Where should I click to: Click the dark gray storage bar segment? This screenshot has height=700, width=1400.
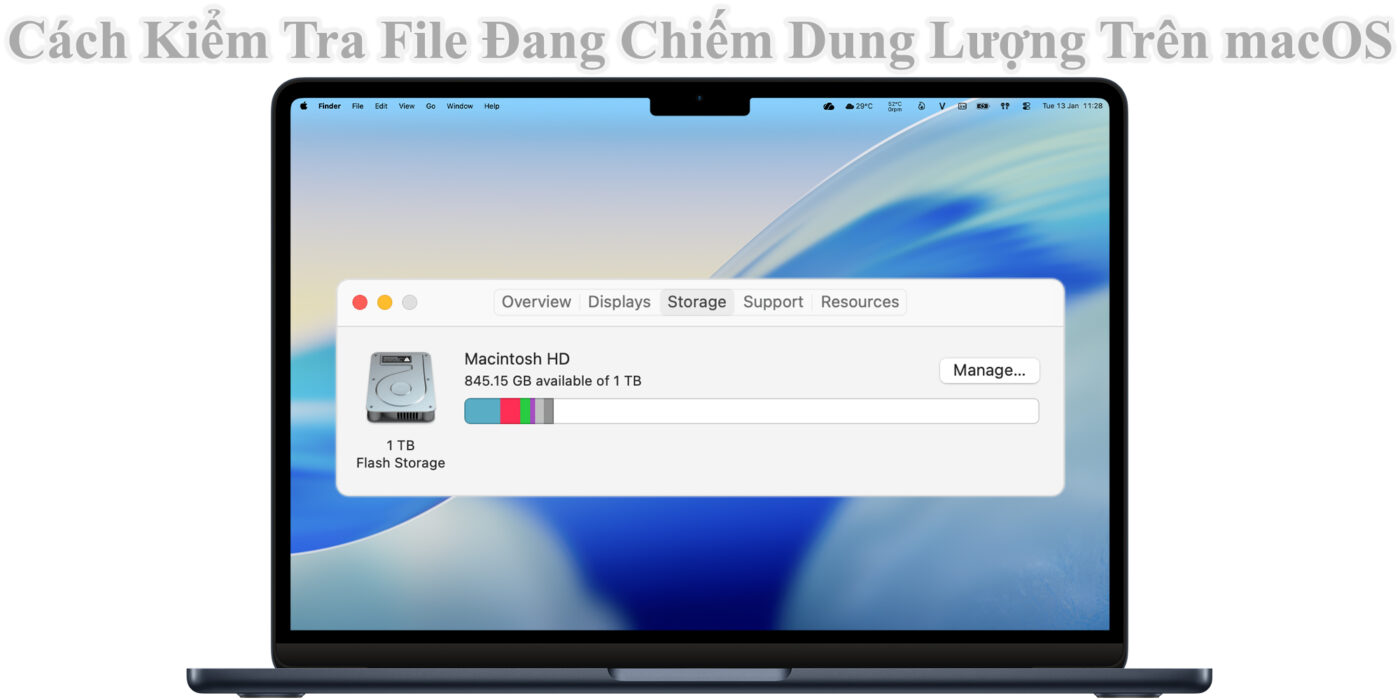click(549, 411)
